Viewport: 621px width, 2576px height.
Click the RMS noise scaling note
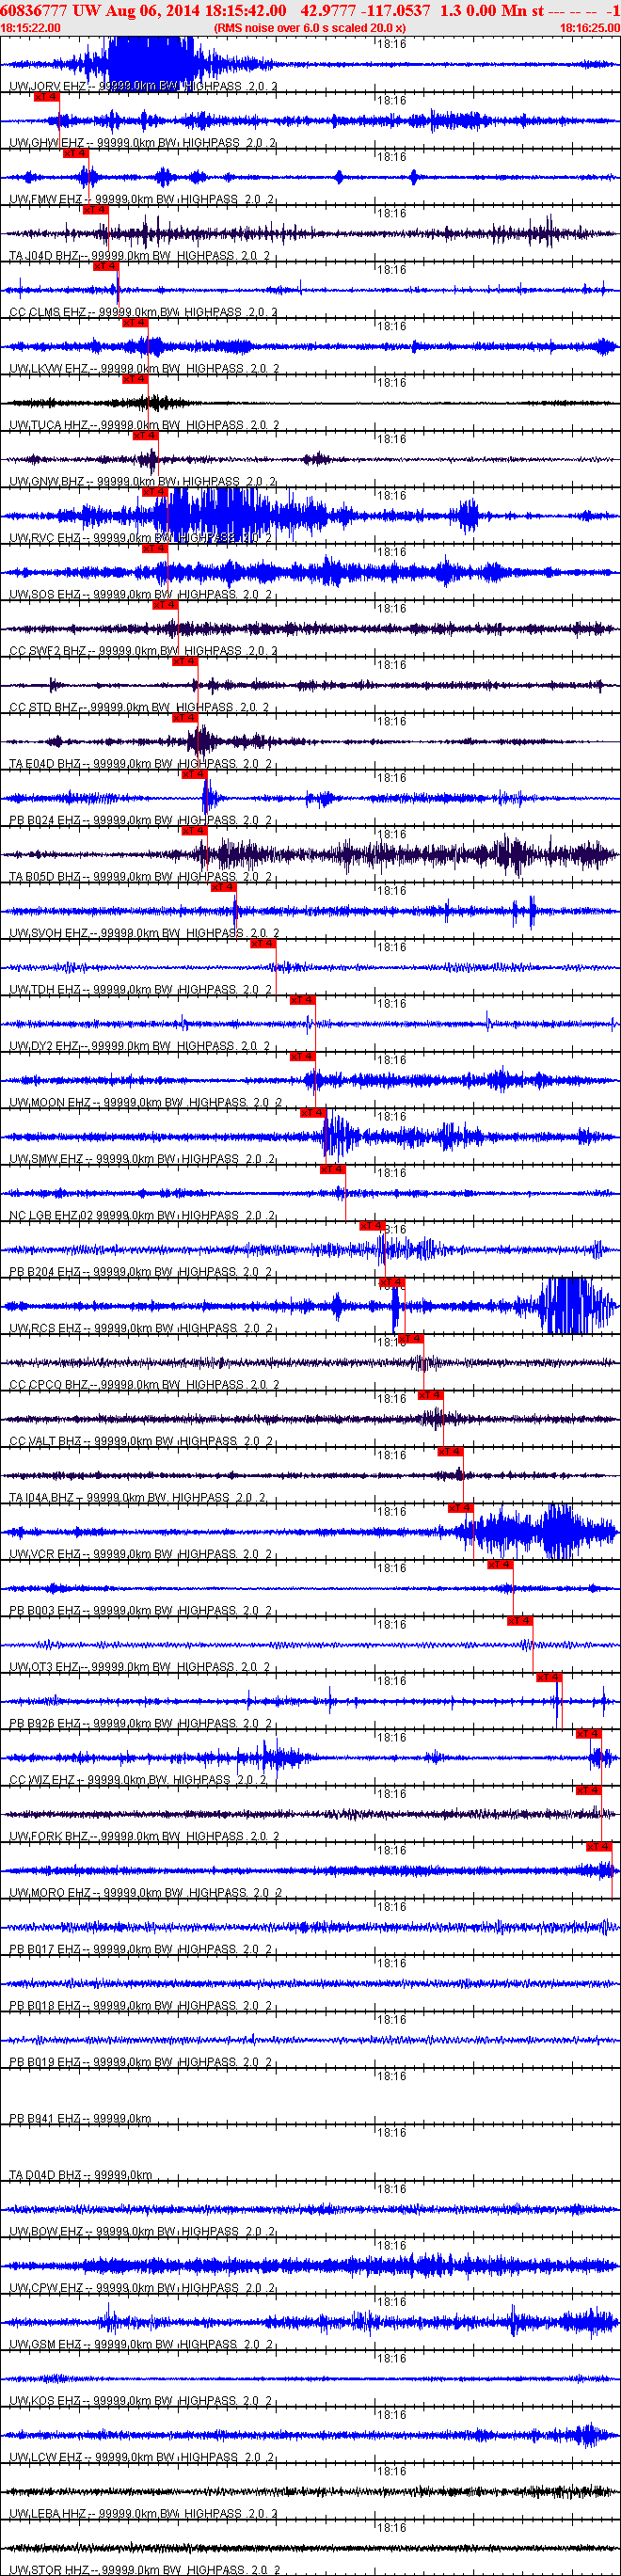[x=310, y=28]
